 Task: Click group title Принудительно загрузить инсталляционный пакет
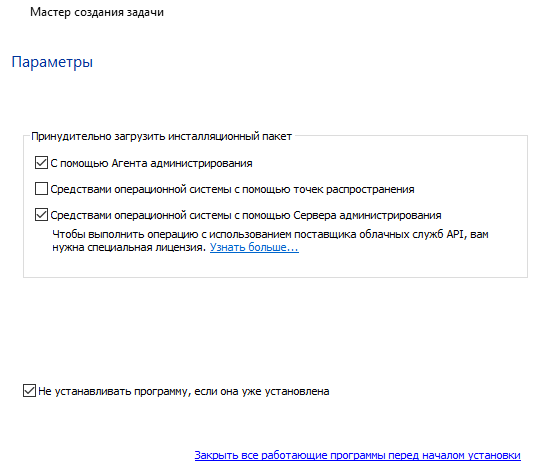coord(161,136)
